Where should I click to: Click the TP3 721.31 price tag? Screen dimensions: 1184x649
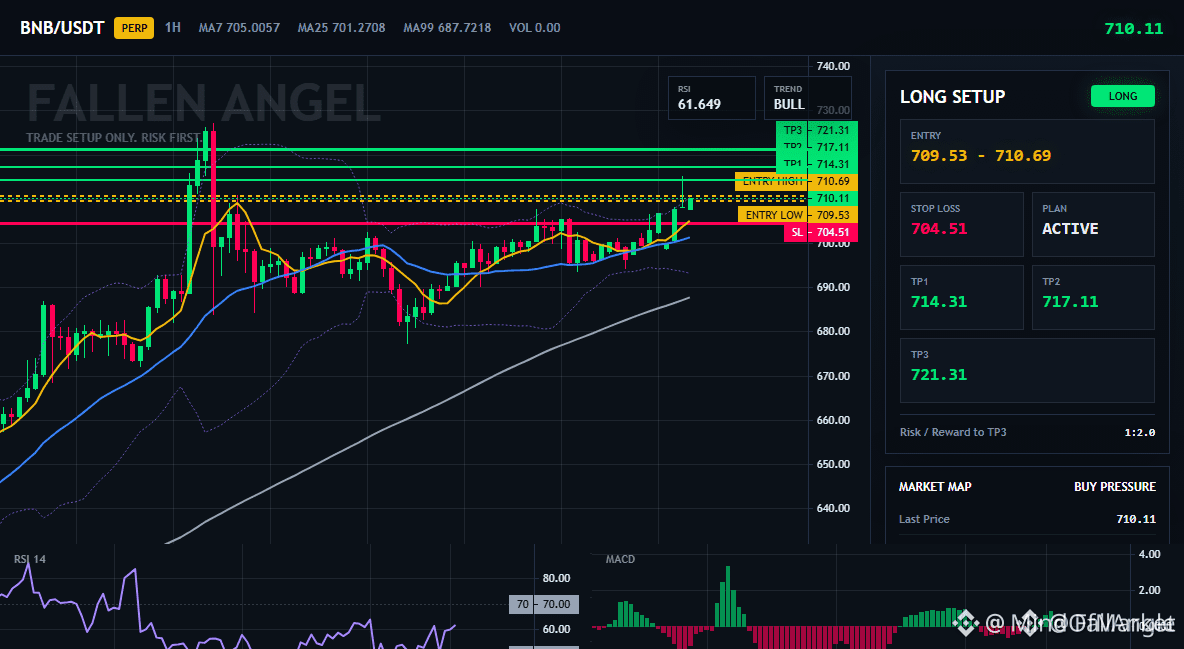817,130
